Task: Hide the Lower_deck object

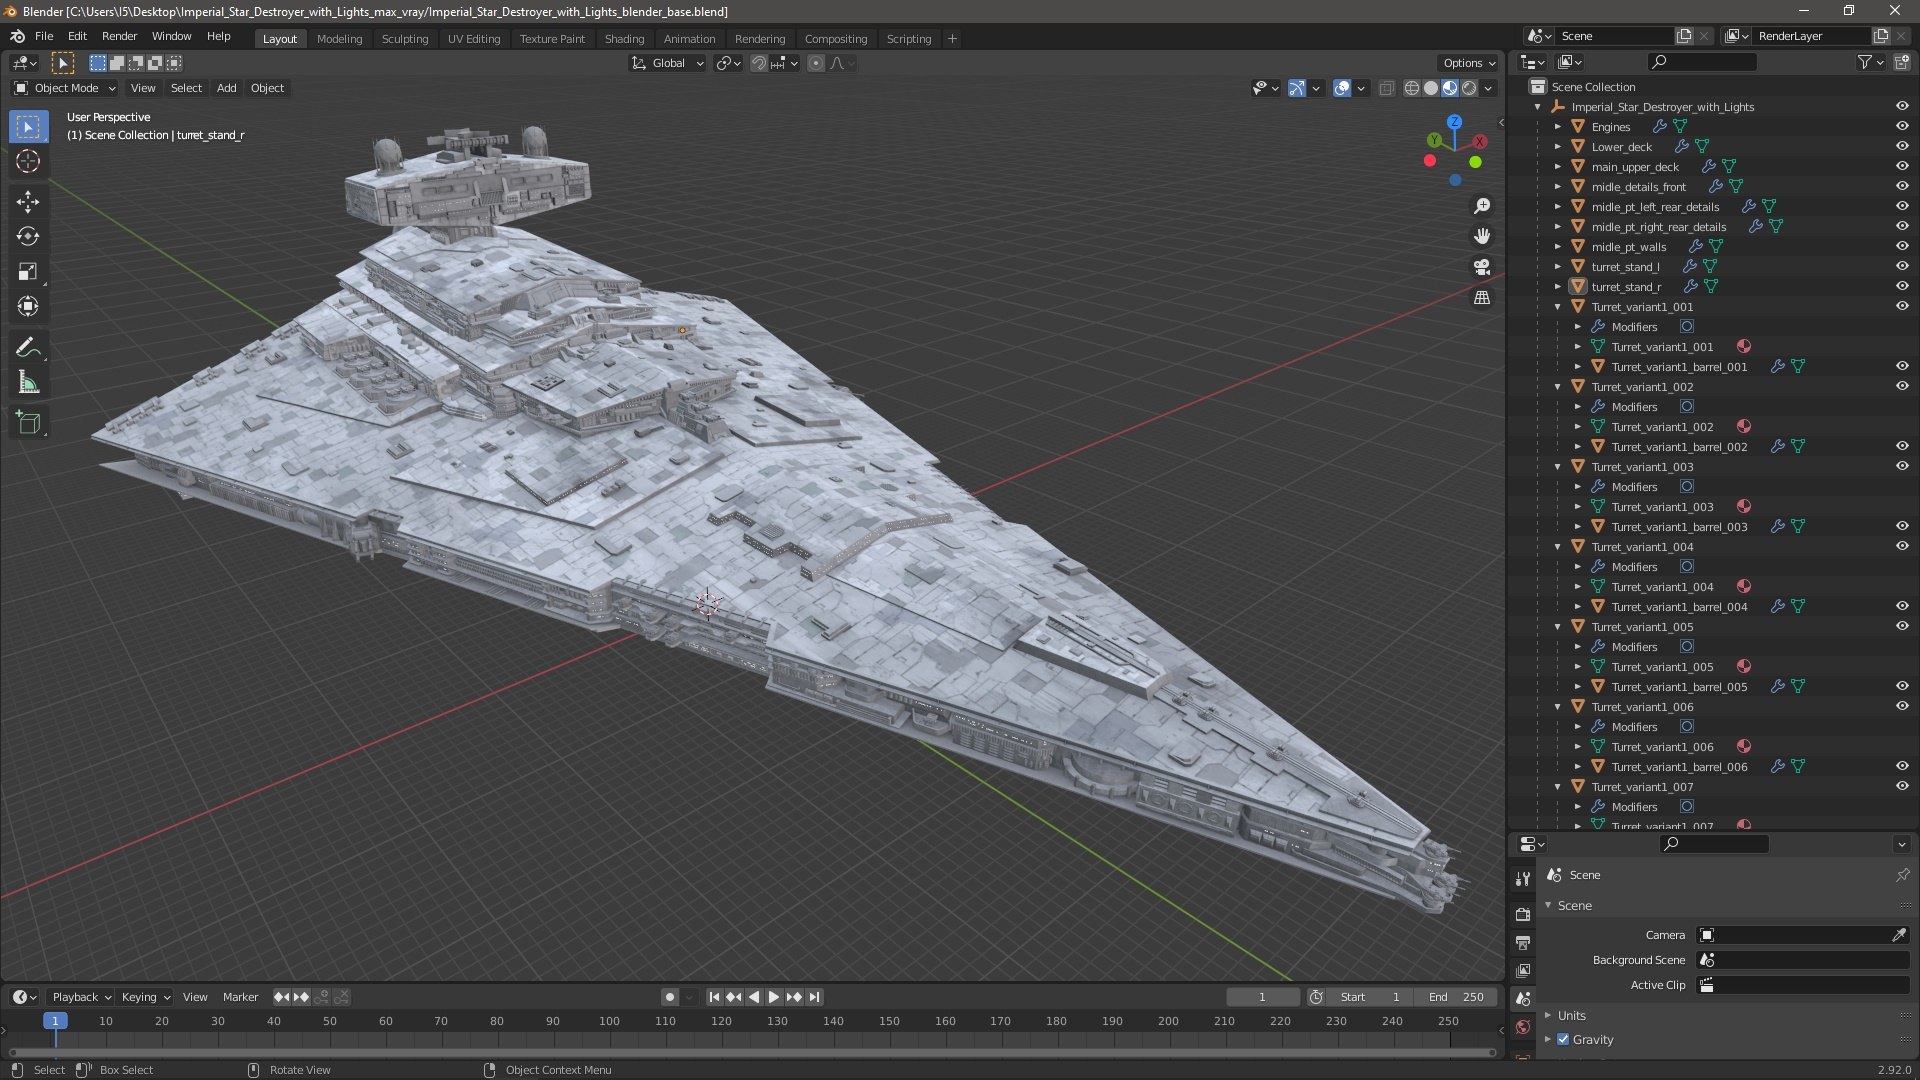Action: point(1902,147)
